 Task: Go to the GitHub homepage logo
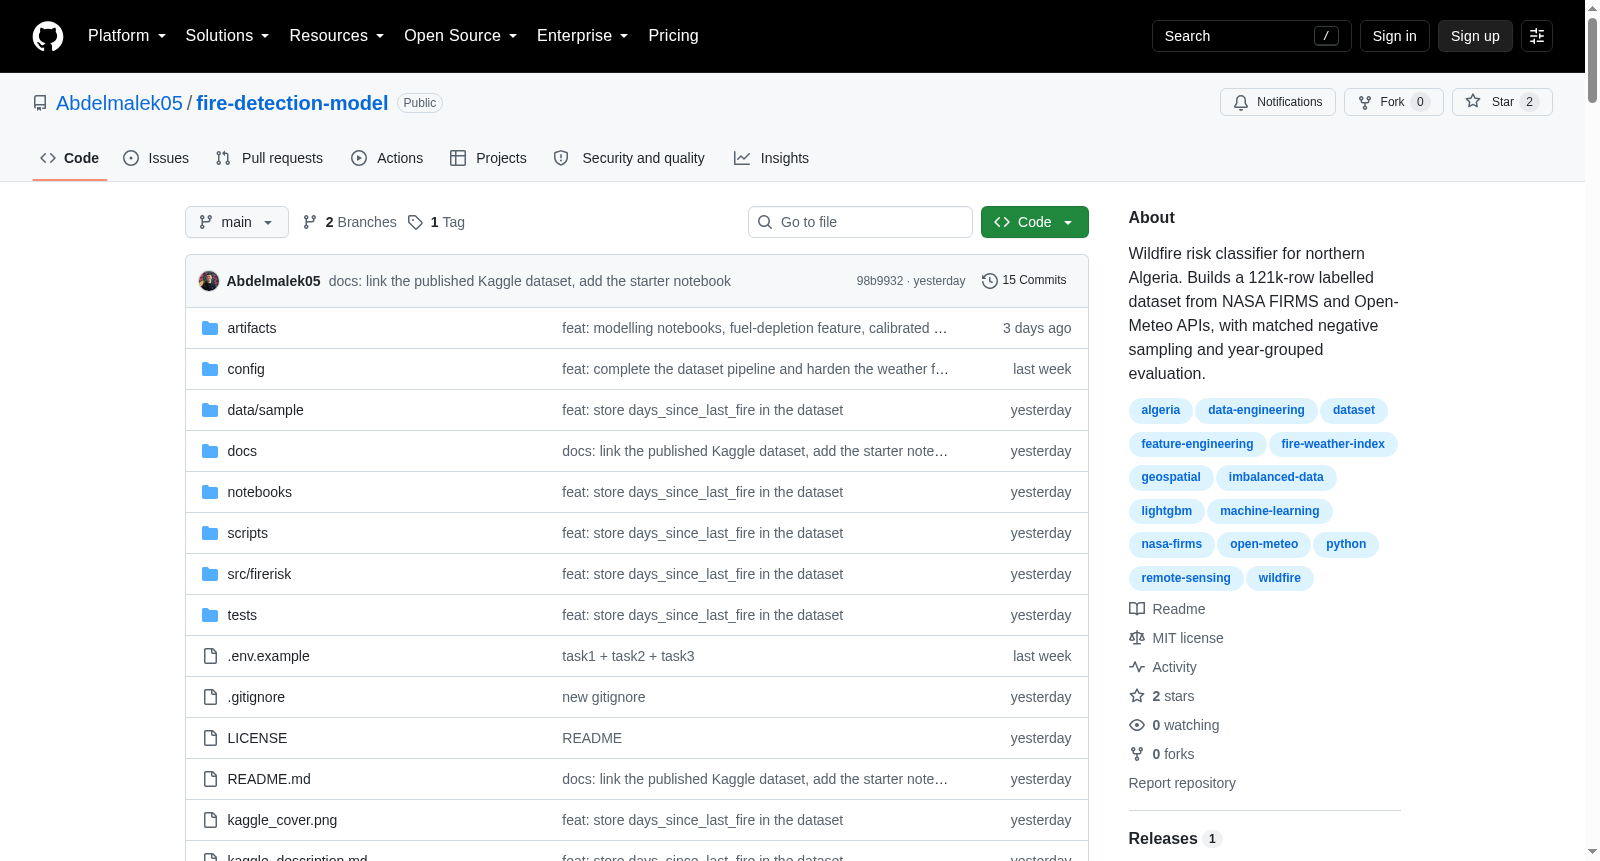pos(48,36)
